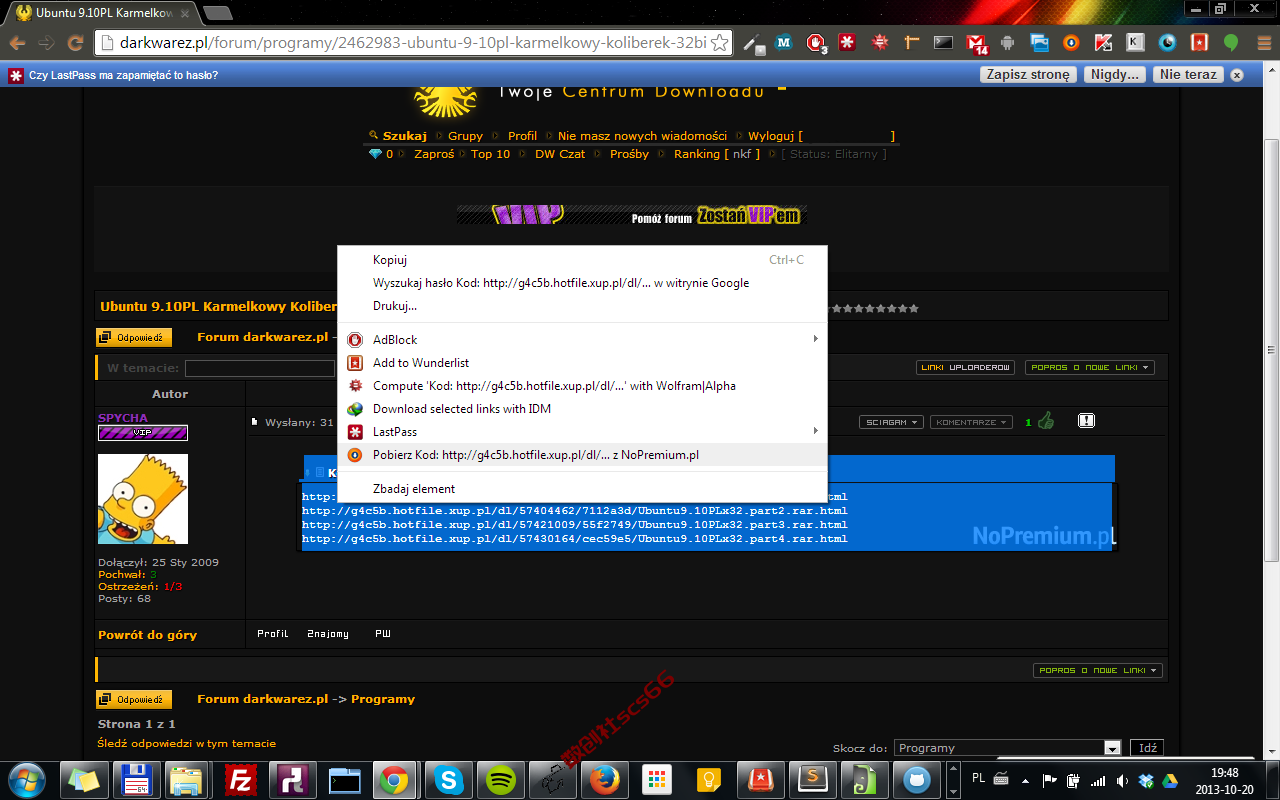Screen dimensions: 1280x800
Task: Click the Chrome forward arrow
Action: tap(46, 43)
